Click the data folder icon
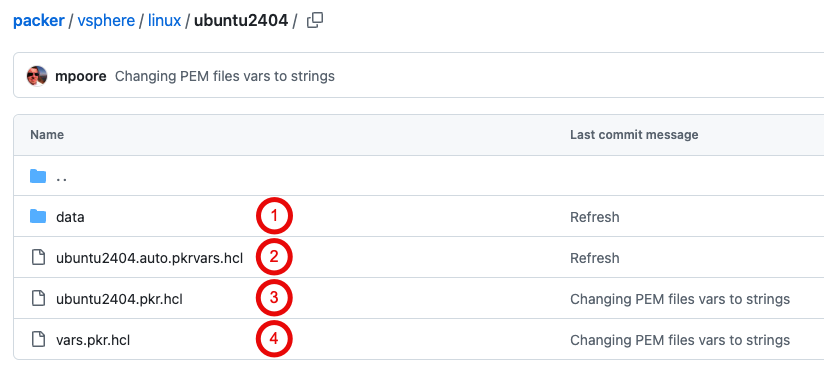 [x=38, y=216]
